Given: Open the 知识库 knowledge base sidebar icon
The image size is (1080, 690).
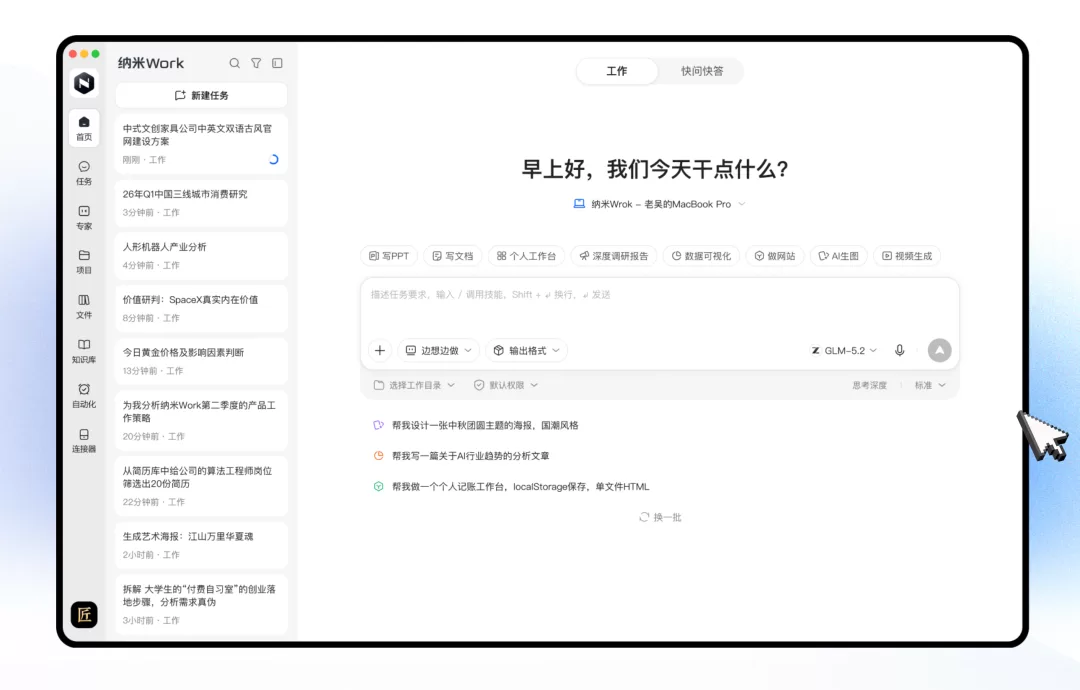Looking at the screenshot, I should (x=84, y=351).
